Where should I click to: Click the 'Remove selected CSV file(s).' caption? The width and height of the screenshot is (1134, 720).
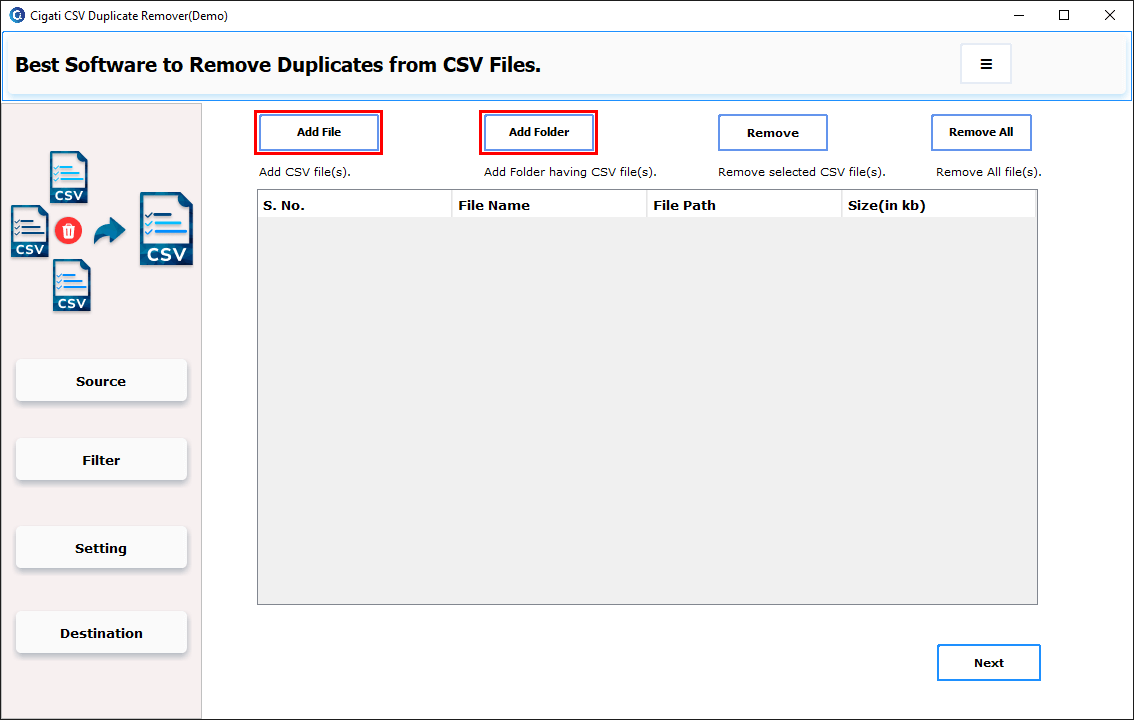point(801,172)
